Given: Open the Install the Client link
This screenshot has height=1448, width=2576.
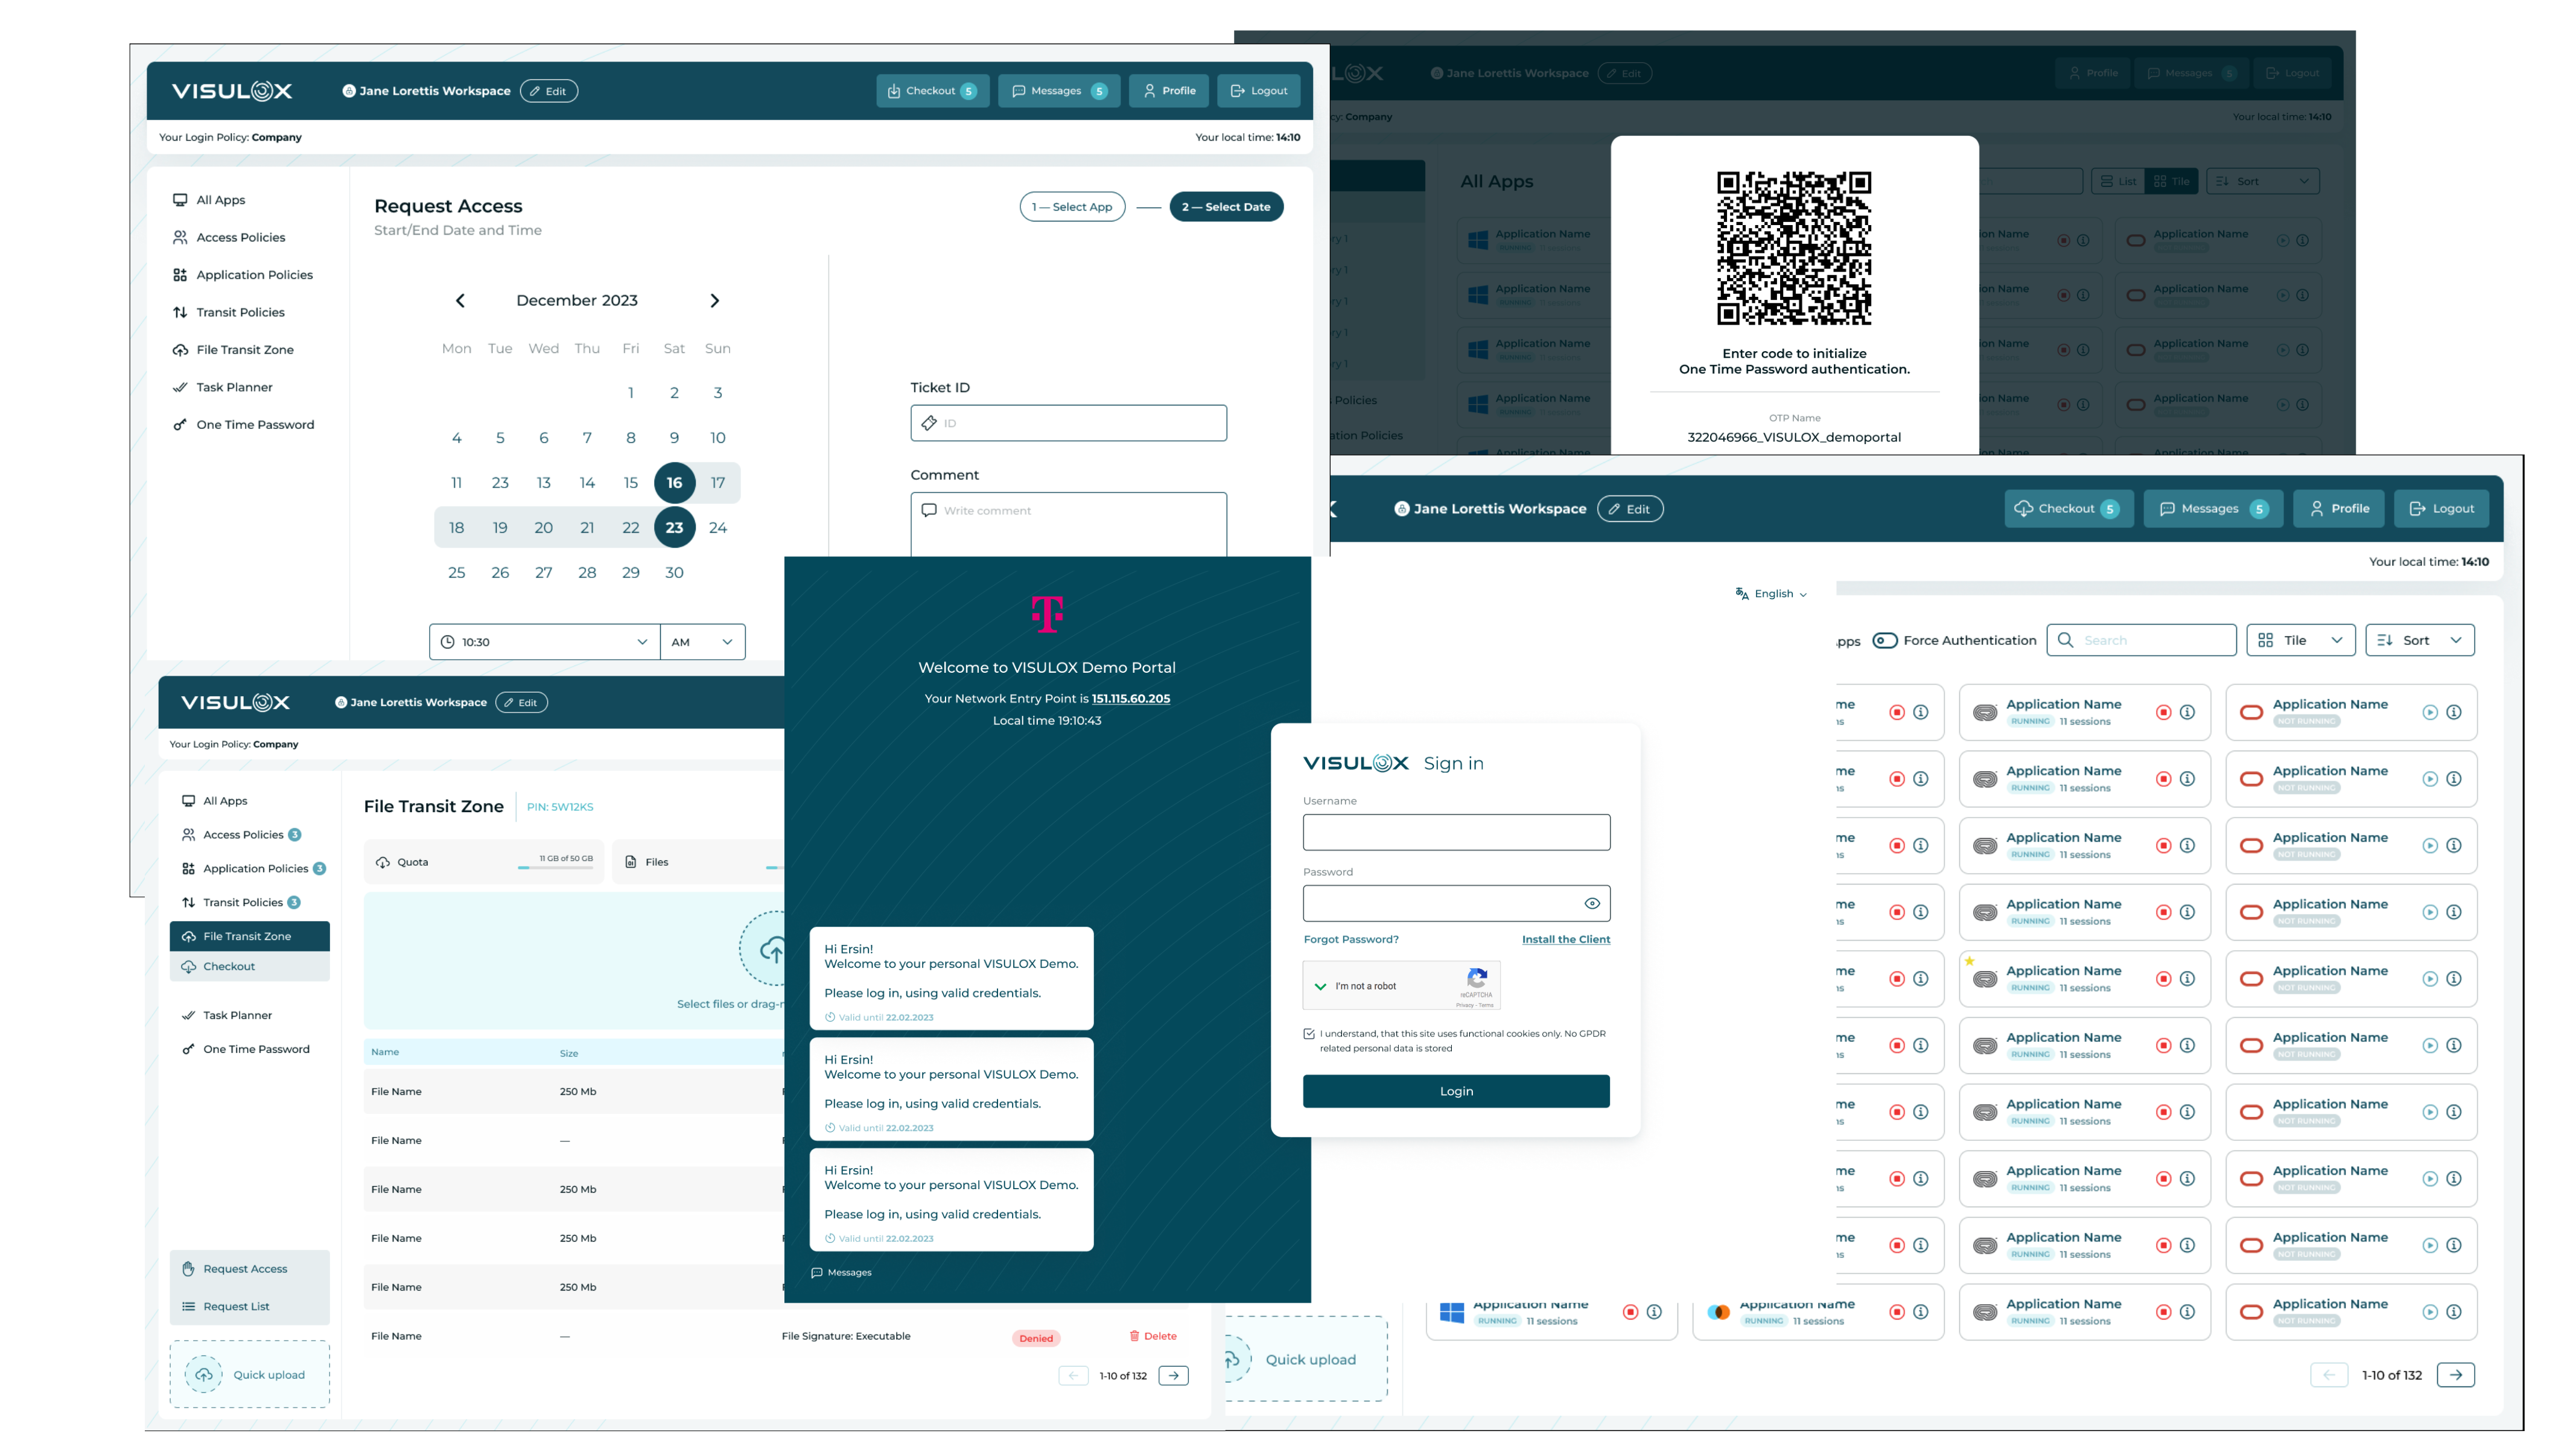Looking at the screenshot, I should point(1566,939).
